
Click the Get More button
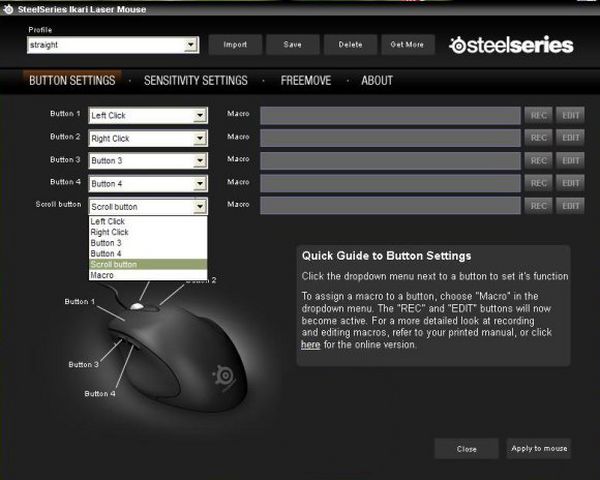(406, 45)
